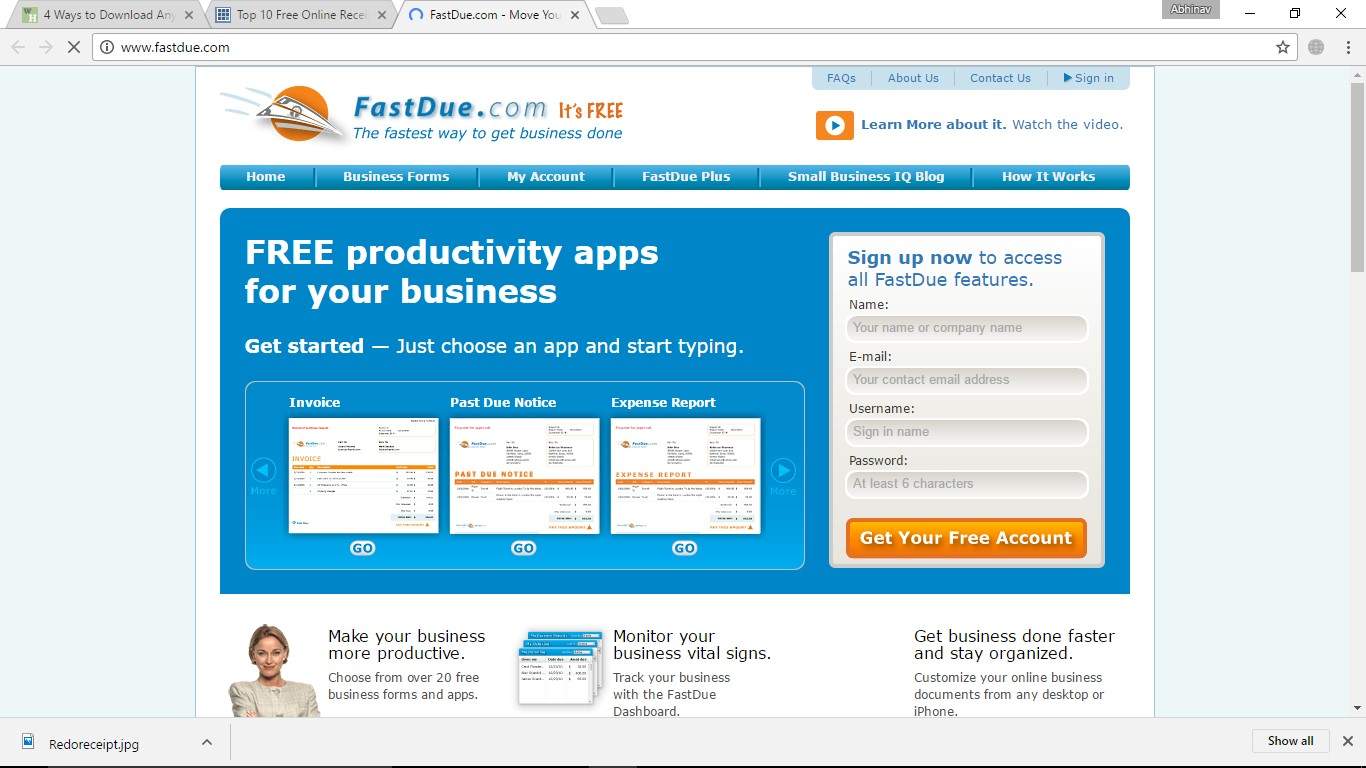Close the downloads bar
Image resolution: width=1366 pixels, height=768 pixels.
coord(1347,741)
